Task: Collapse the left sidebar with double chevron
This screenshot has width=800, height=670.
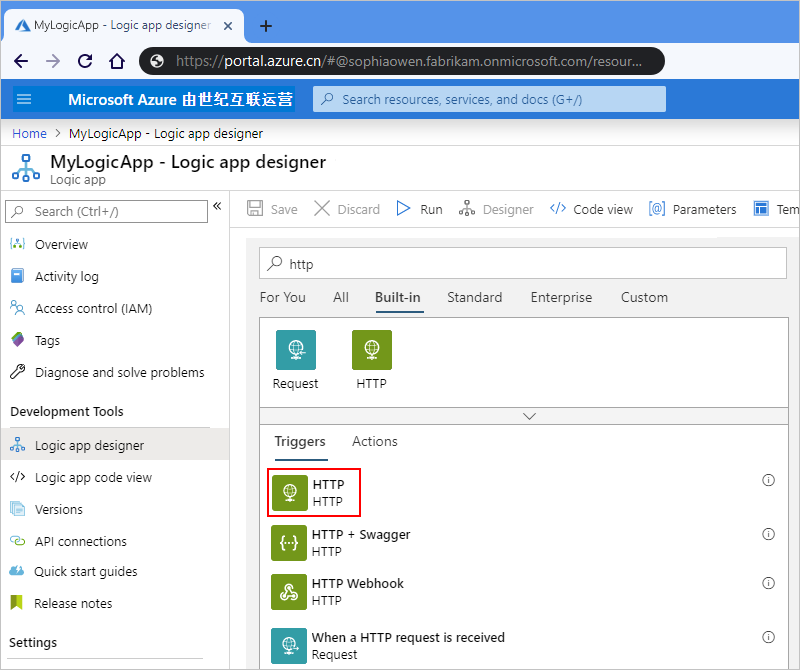Action: [x=217, y=206]
